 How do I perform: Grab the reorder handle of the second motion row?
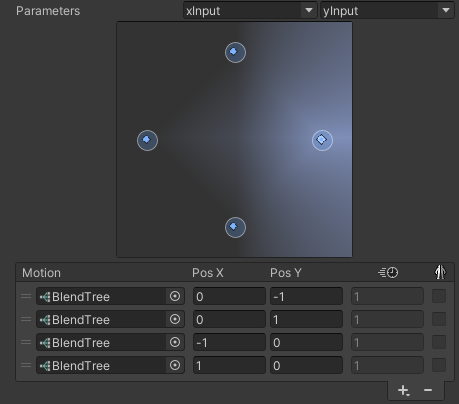coord(26,319)
